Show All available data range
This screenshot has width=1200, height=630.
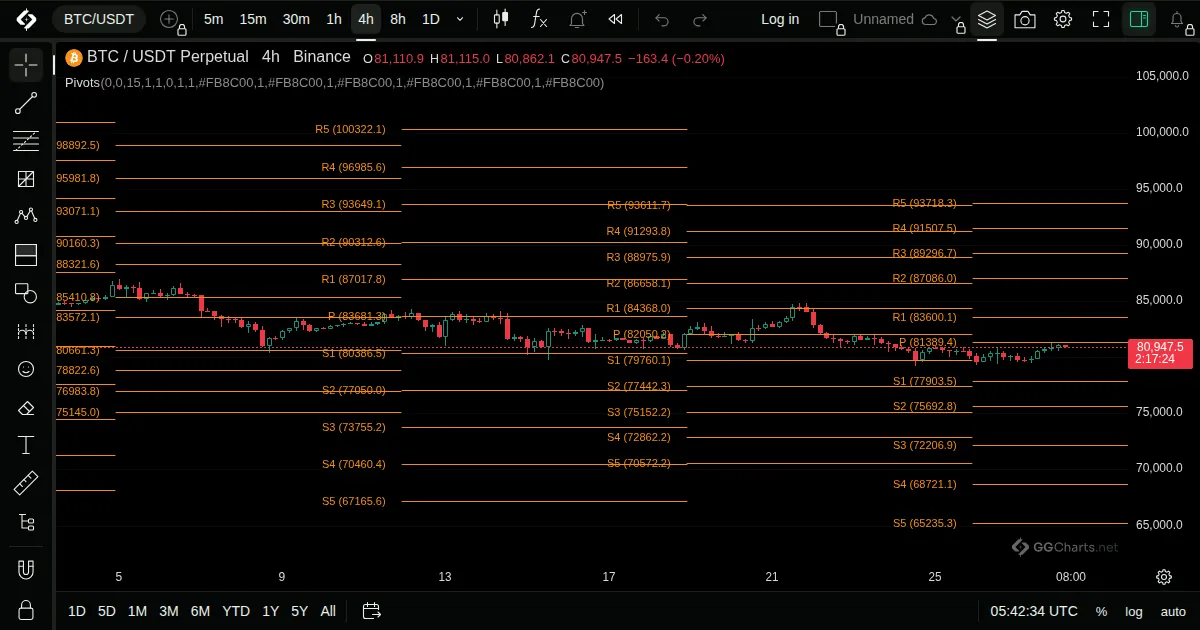pos(328,611)
